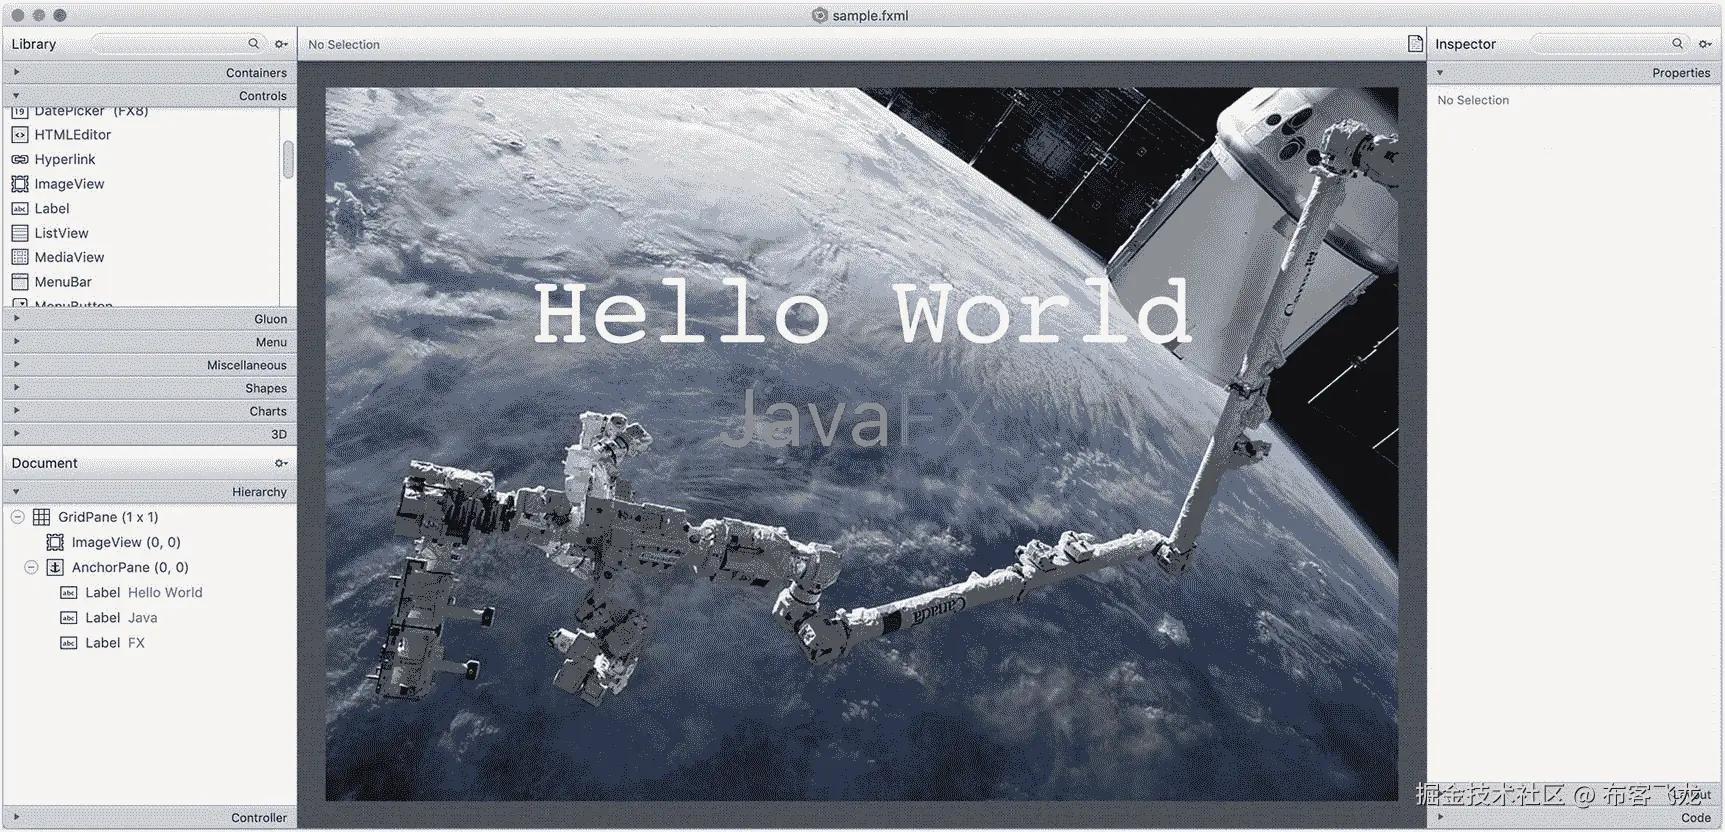Image resolution: width=1725 pixels, height=832 pixels.
Task: Collapse the GridPane (1 x 1) node
Action: point(18,517)
